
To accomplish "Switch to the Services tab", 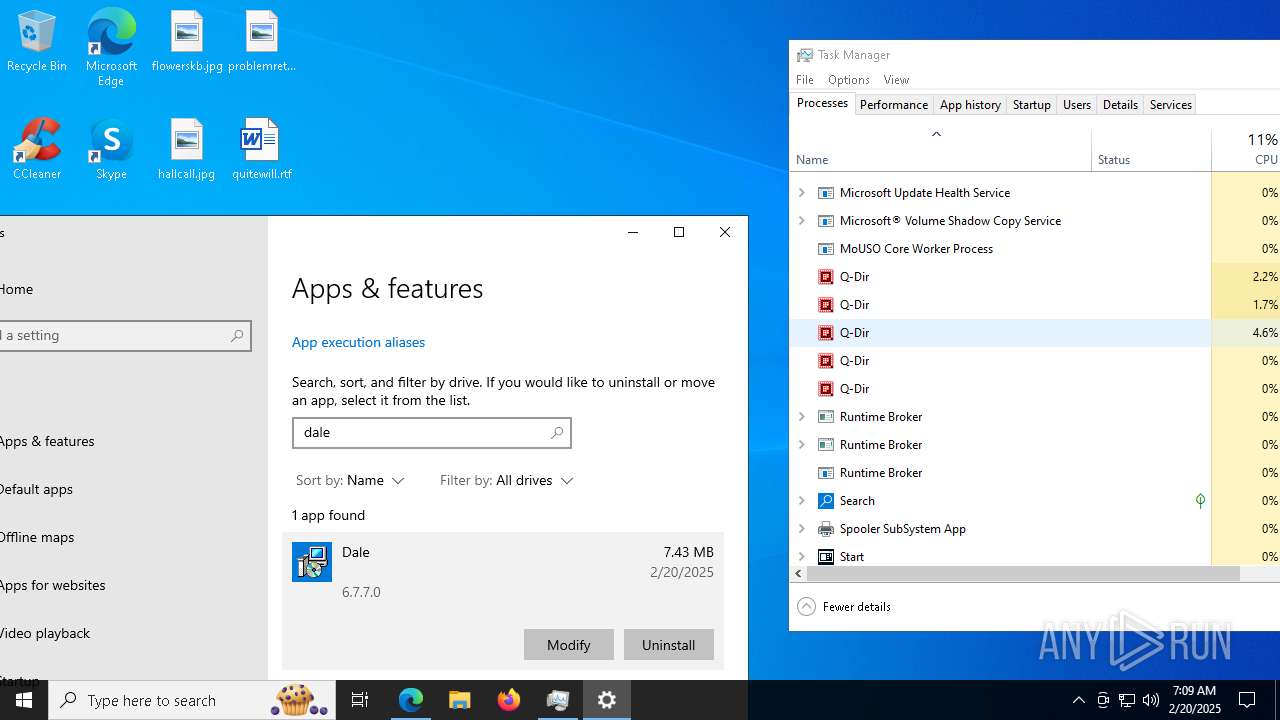I will 1170,105.
